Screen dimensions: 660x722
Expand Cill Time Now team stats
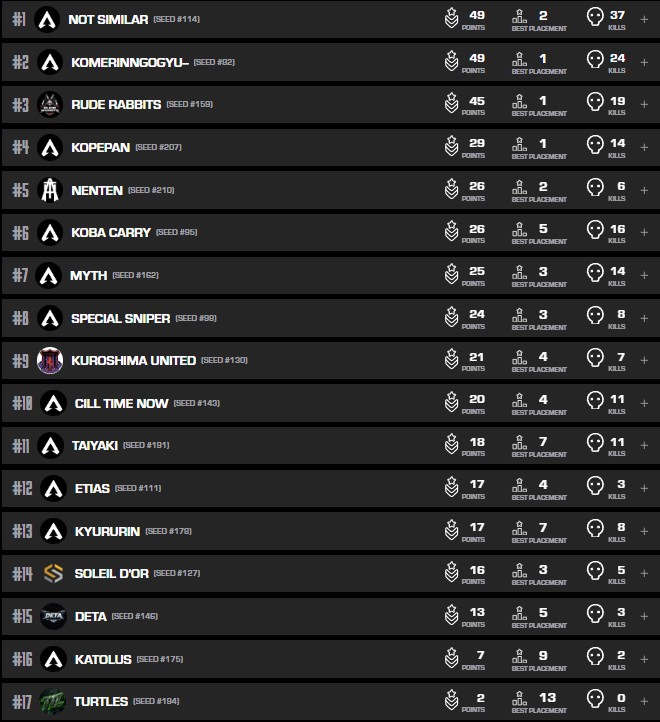point(644,403)
